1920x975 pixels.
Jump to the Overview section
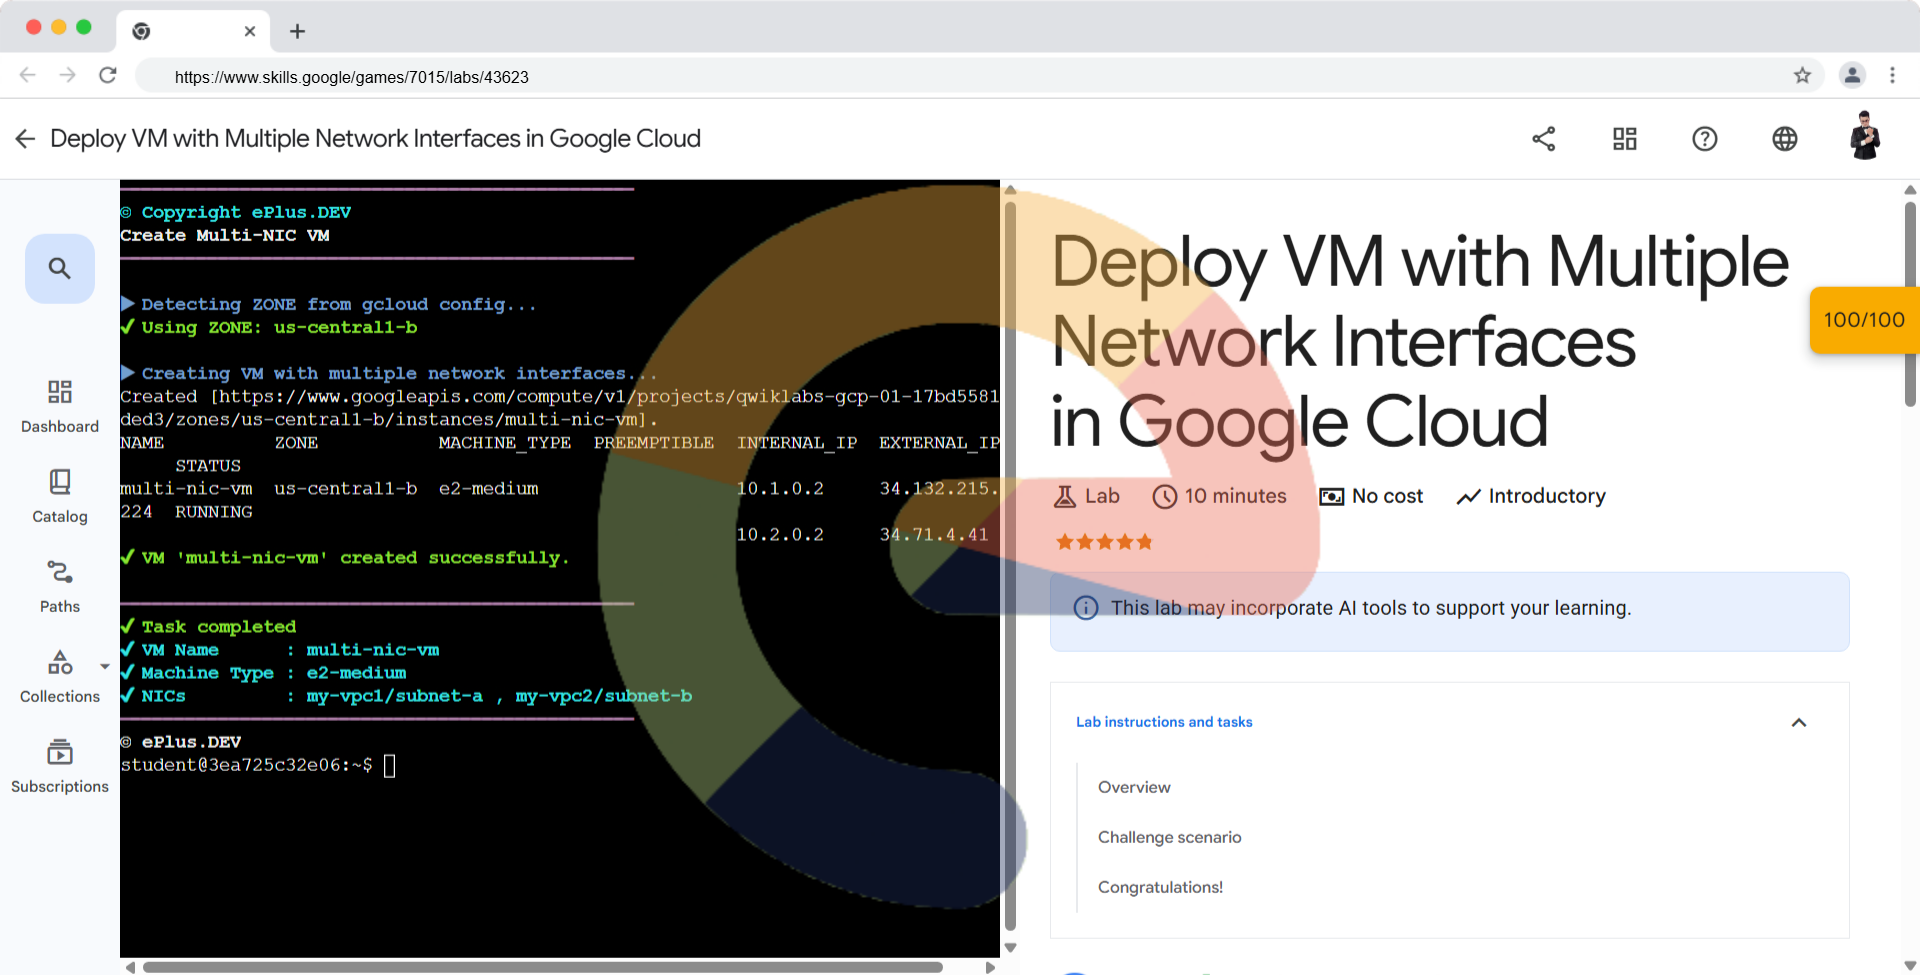1134,787
